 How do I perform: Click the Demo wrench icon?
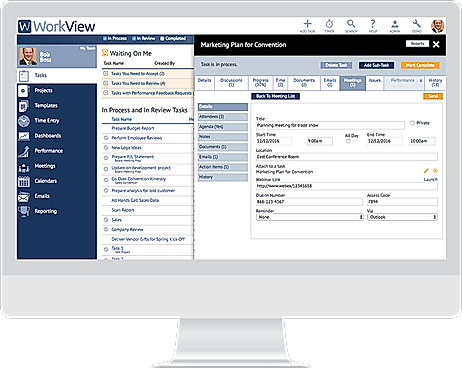tap(417, 24)
